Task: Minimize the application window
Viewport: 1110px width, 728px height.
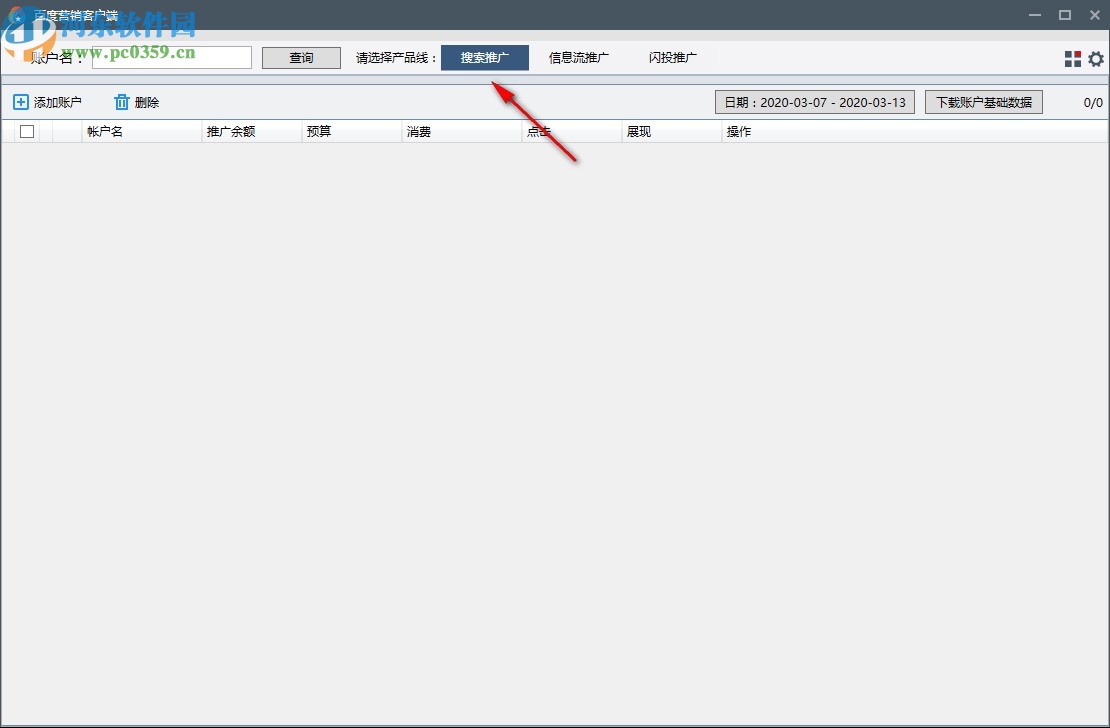Action: click(x=1034, y=15)
